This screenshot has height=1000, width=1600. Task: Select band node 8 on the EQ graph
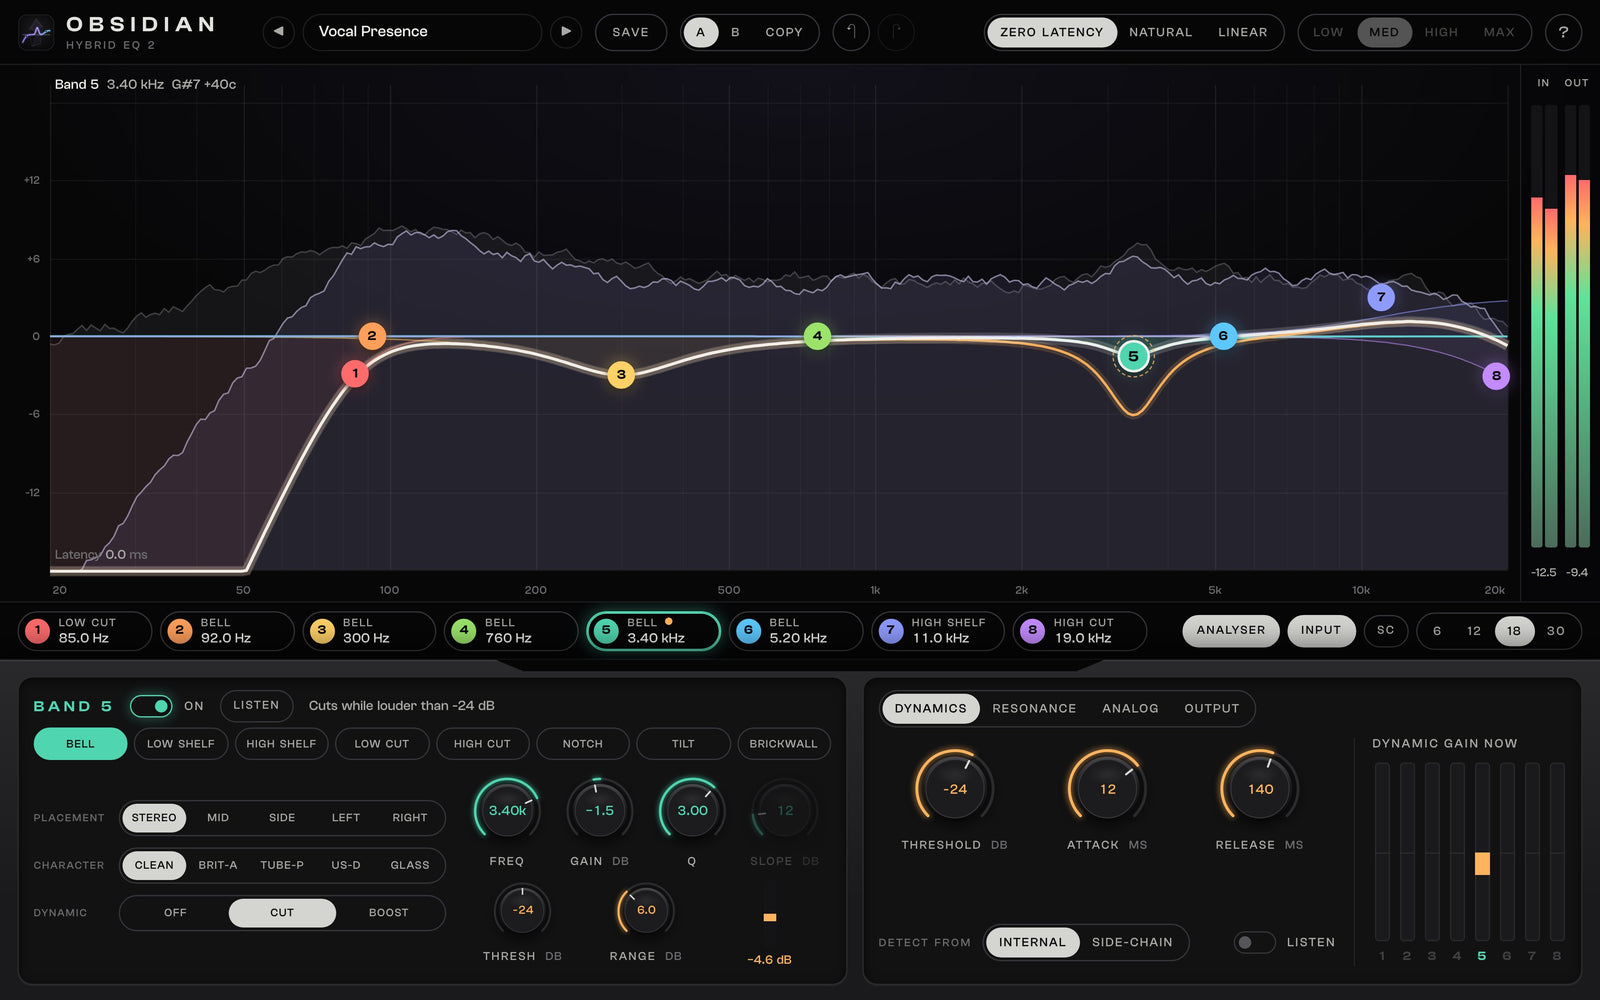(x=1496, y=376)
